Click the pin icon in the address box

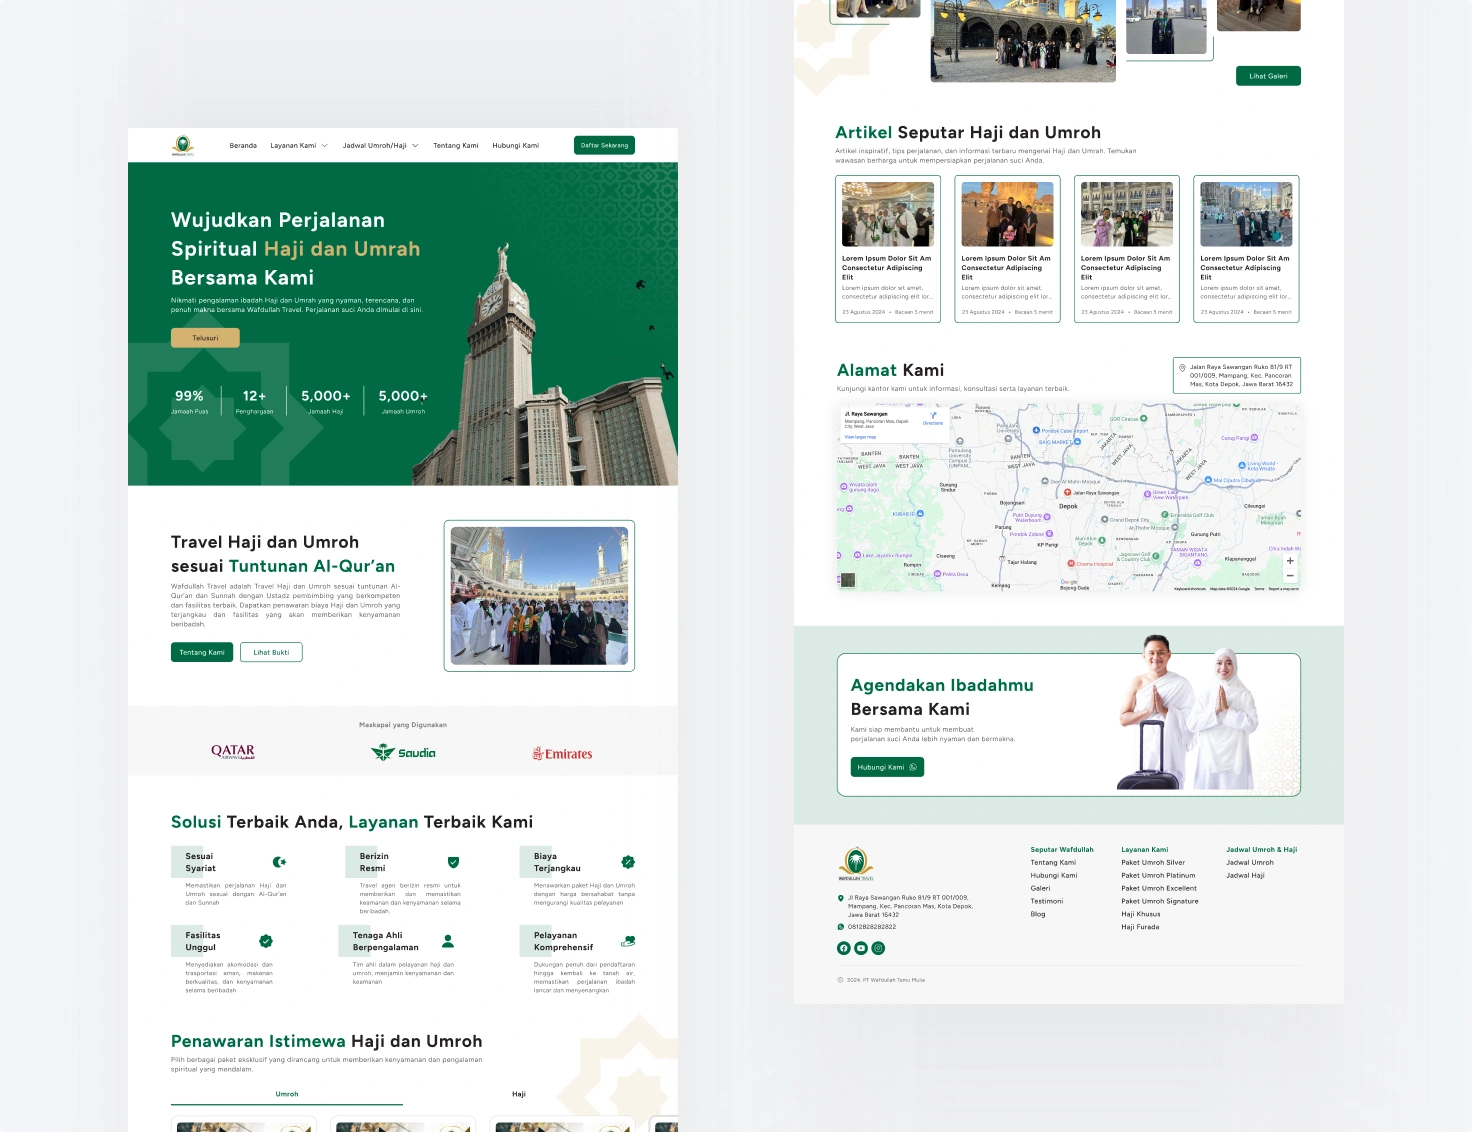tap(1182, 368)
